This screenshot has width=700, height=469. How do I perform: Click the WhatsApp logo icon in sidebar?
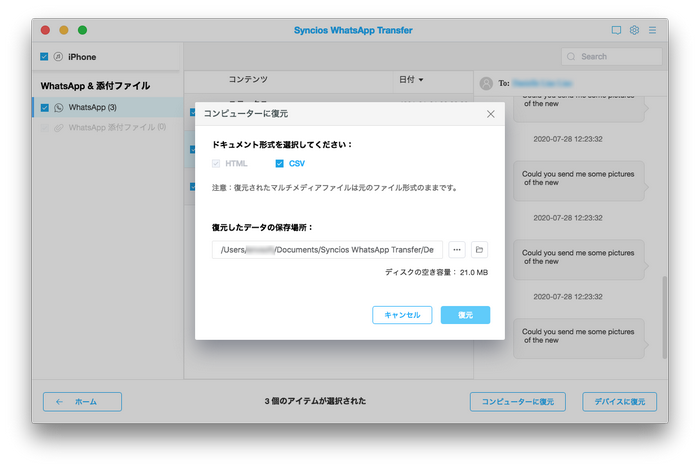(x=58, y=108)
